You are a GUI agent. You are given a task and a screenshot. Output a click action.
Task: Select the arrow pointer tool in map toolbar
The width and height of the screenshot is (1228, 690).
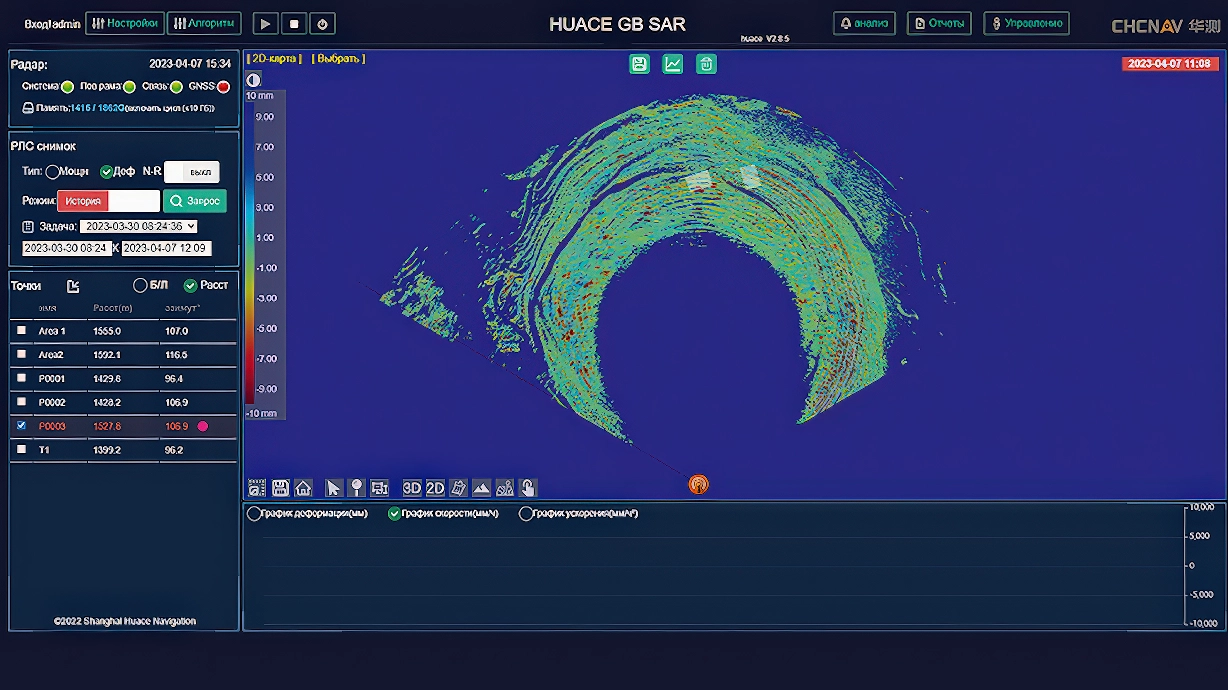pyautogui.click(x=334, y=488)
